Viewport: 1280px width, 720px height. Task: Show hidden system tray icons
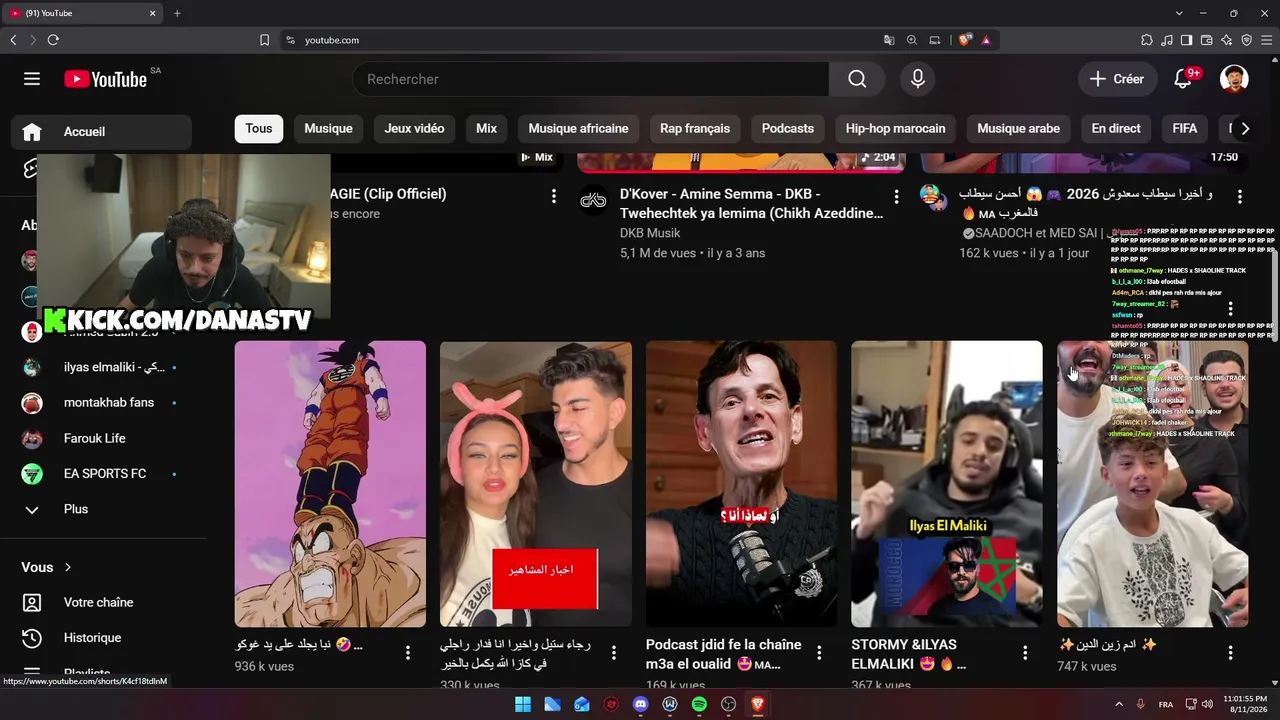click(x=1119, y=704)
